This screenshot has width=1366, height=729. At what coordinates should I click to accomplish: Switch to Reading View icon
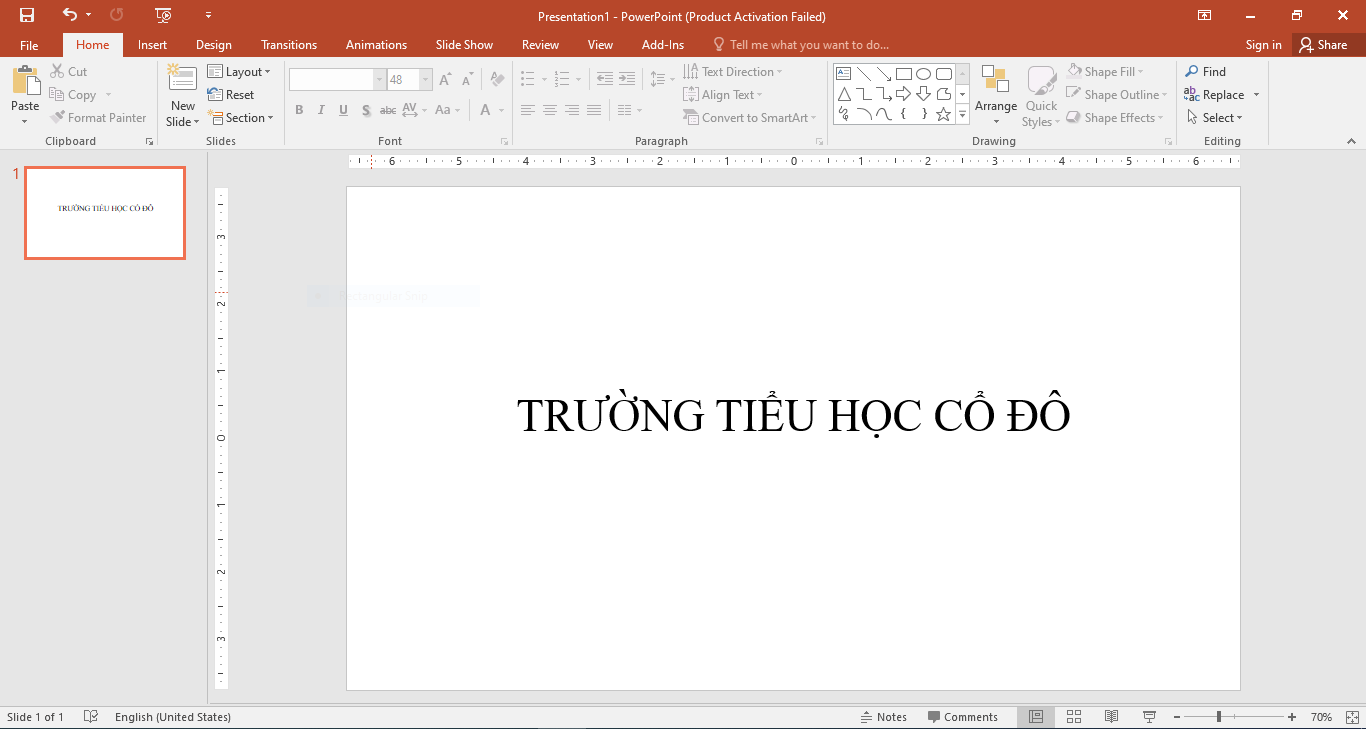click(1111, 717)
